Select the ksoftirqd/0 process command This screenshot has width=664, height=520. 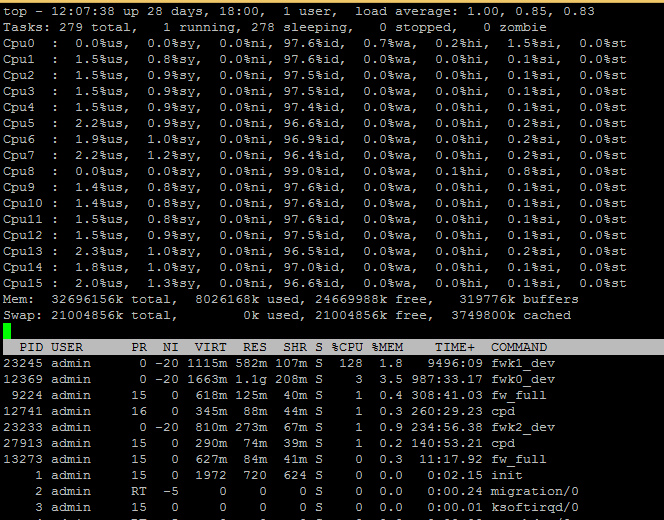pos(535,507)
